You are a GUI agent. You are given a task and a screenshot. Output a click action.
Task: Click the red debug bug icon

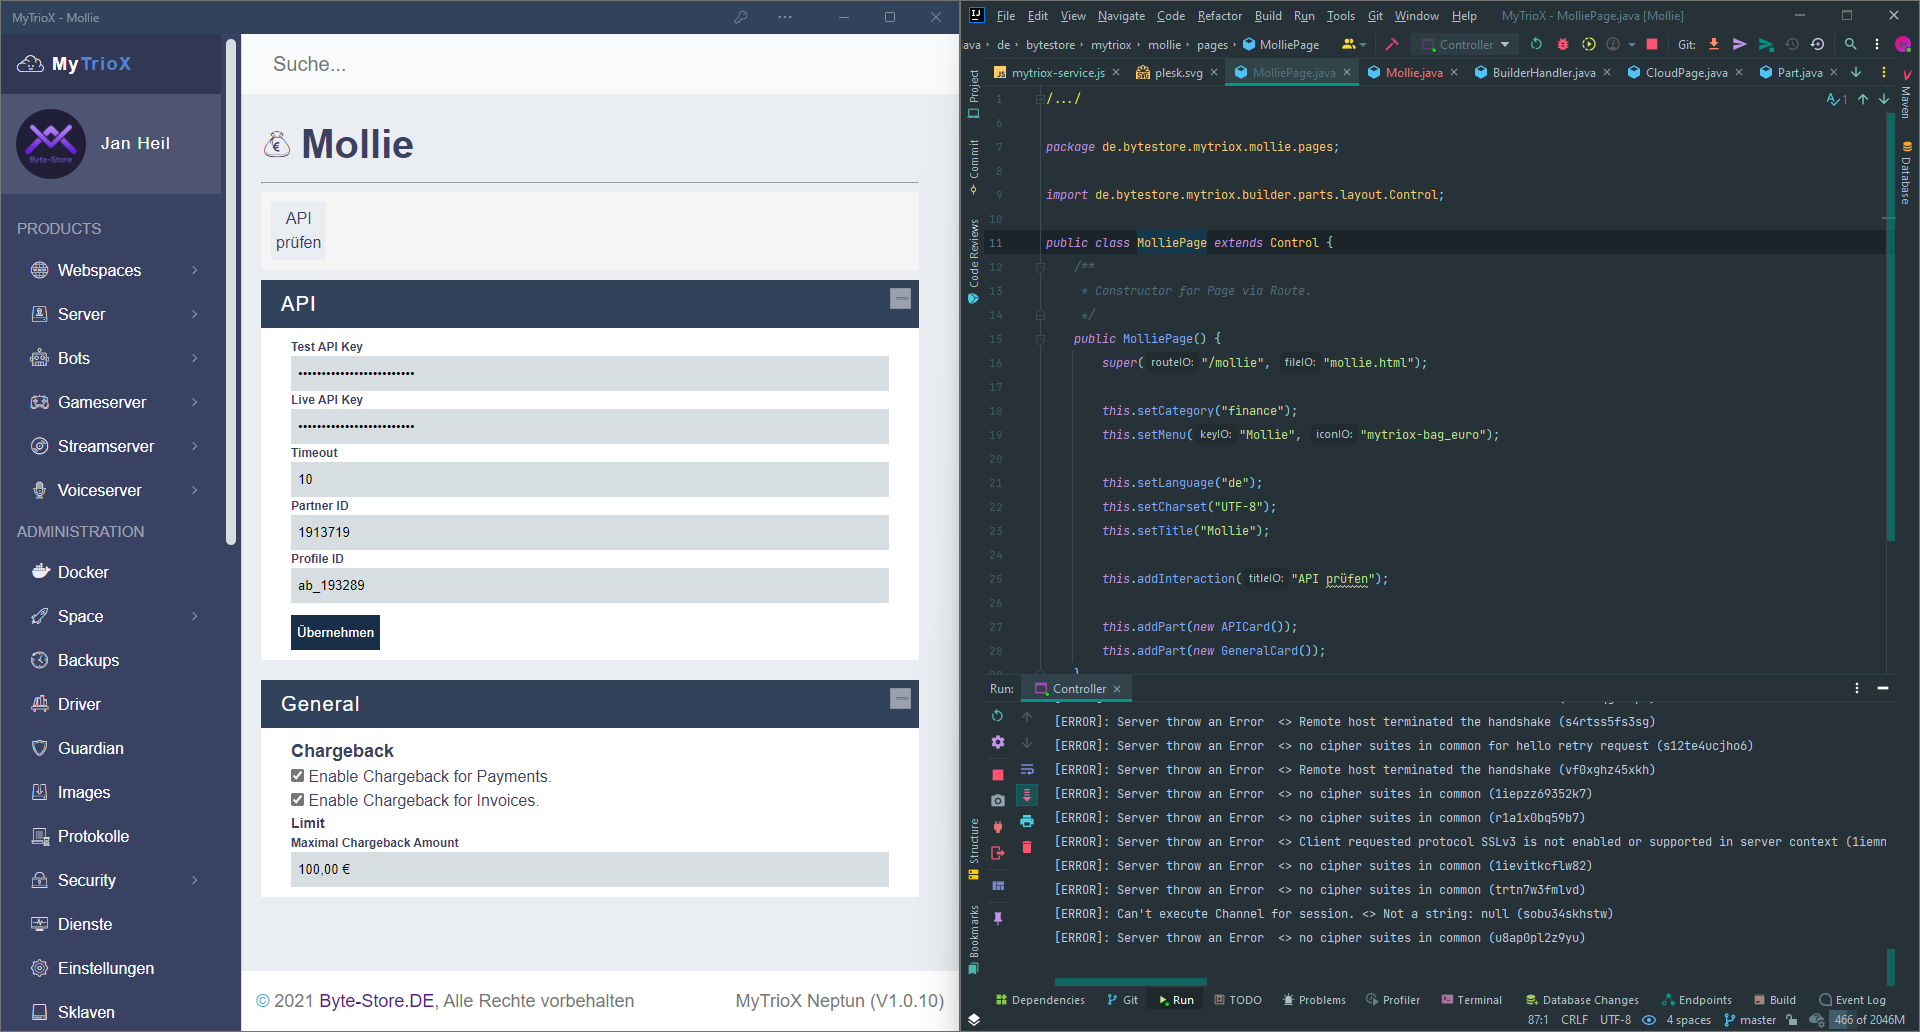[x=1562, y=44]
